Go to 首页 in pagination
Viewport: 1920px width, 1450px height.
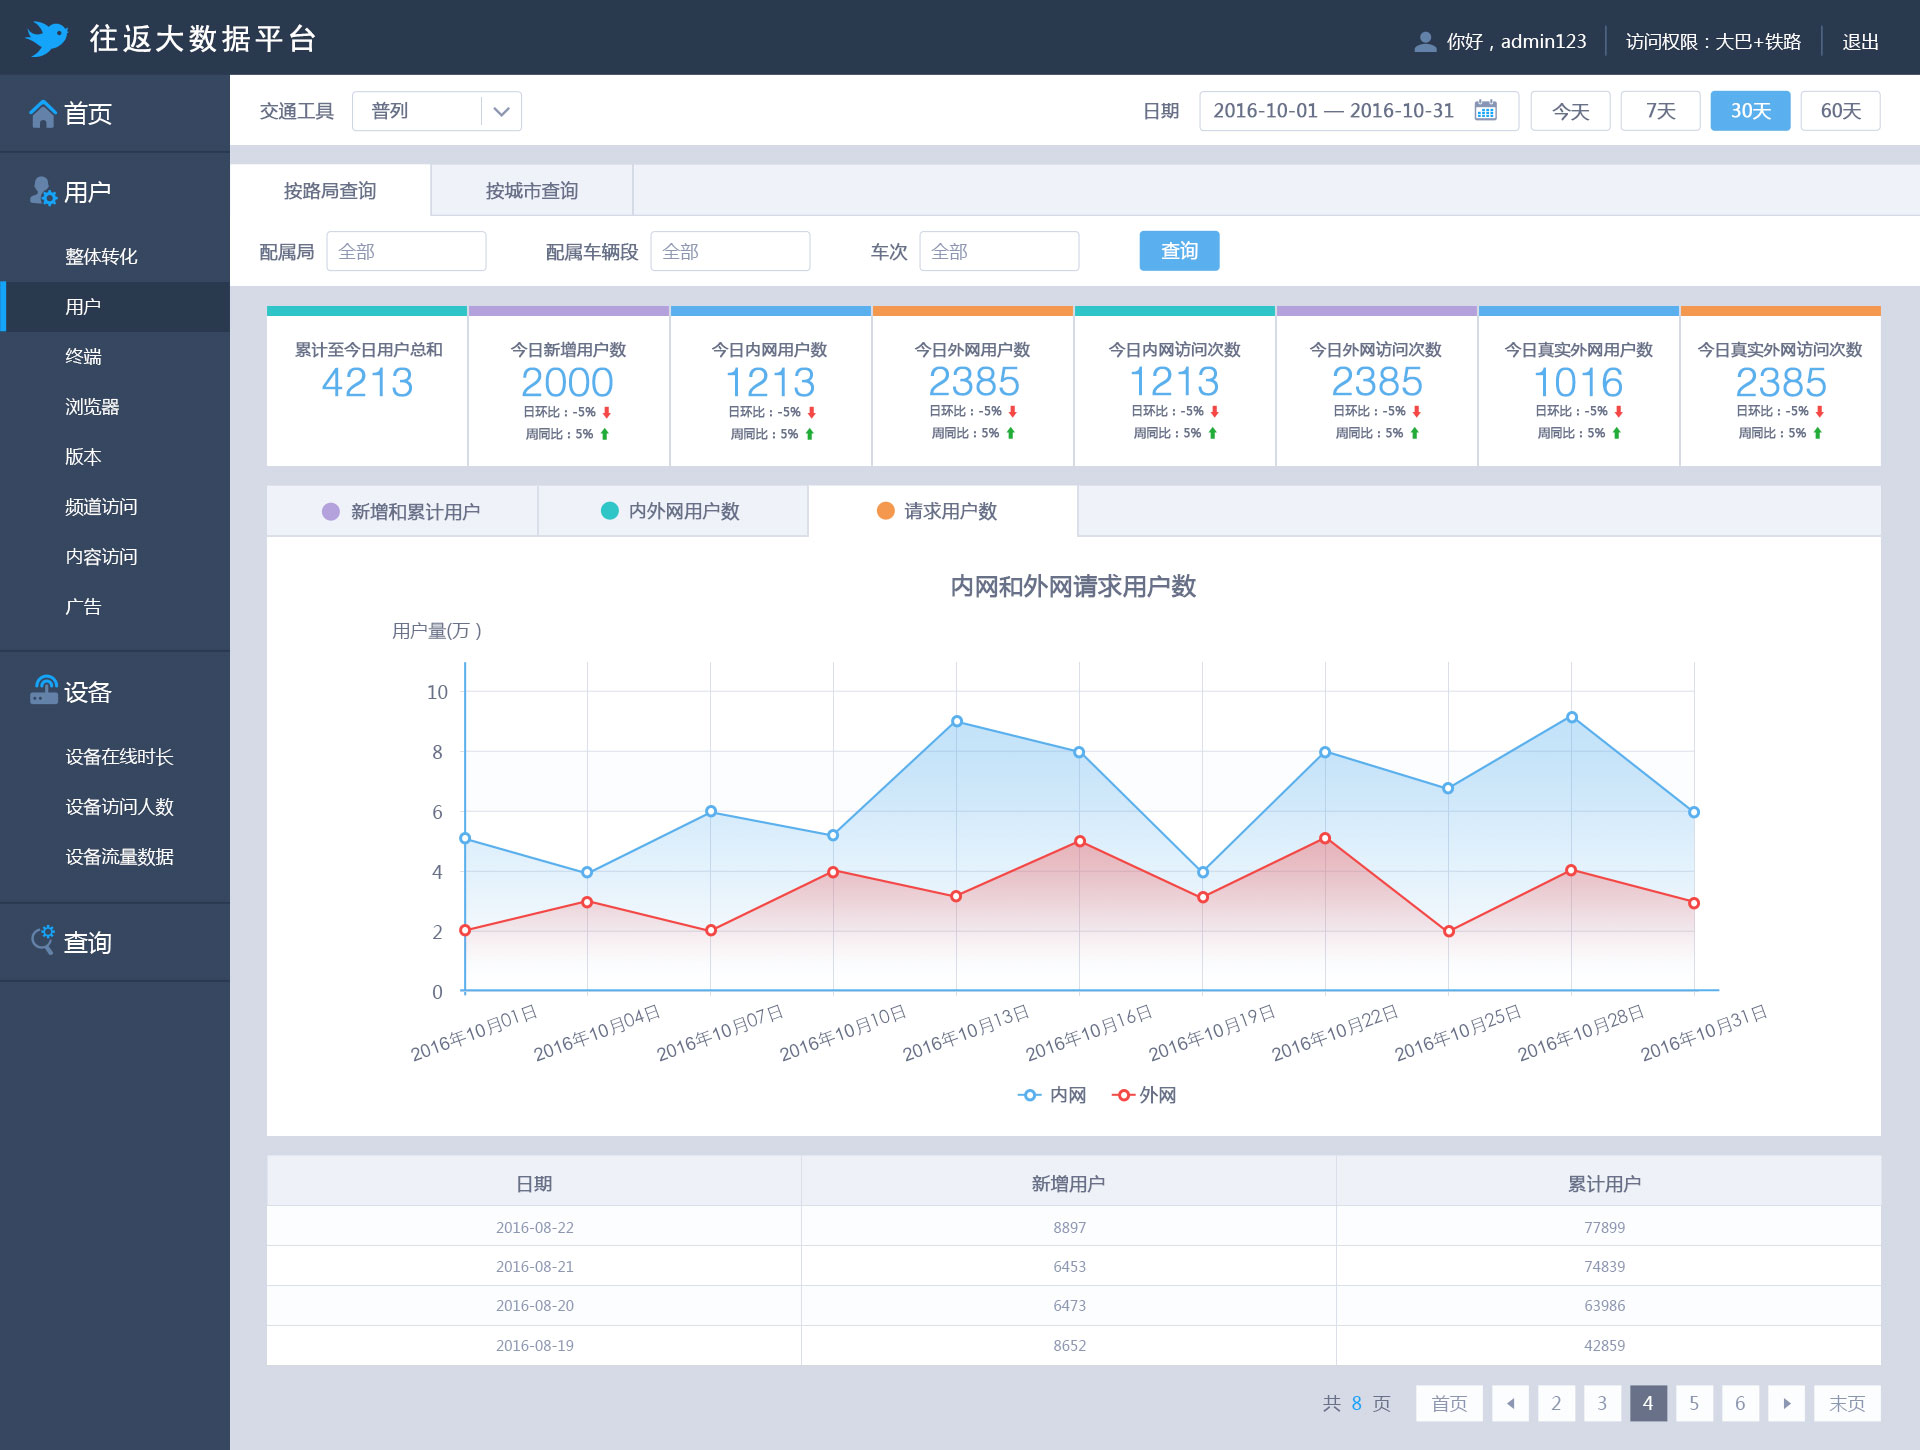coord(1449,1403)
